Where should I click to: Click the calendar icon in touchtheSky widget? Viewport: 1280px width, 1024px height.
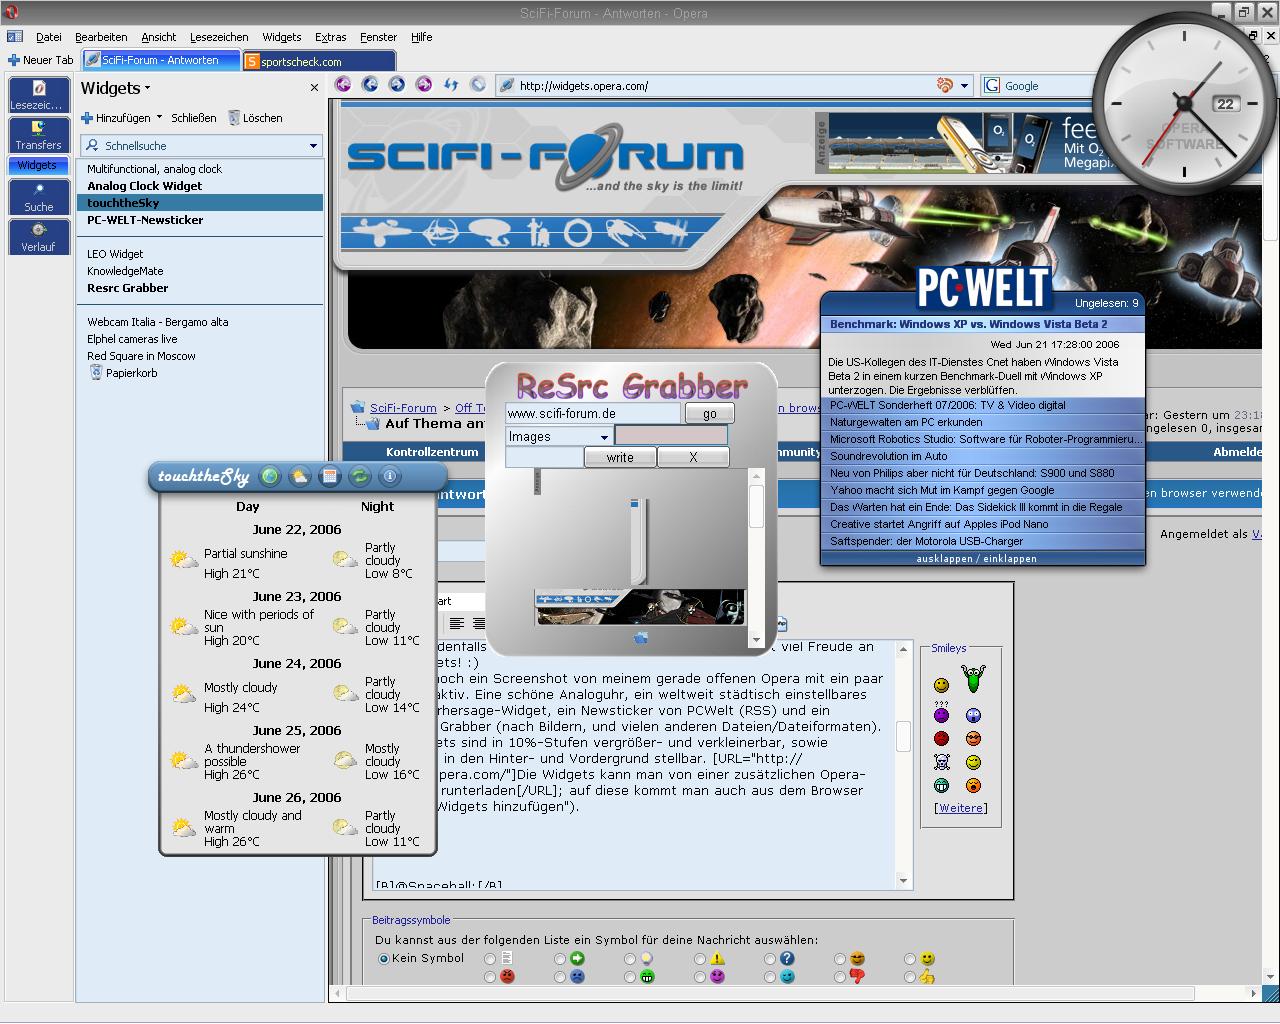pos(329,477)
